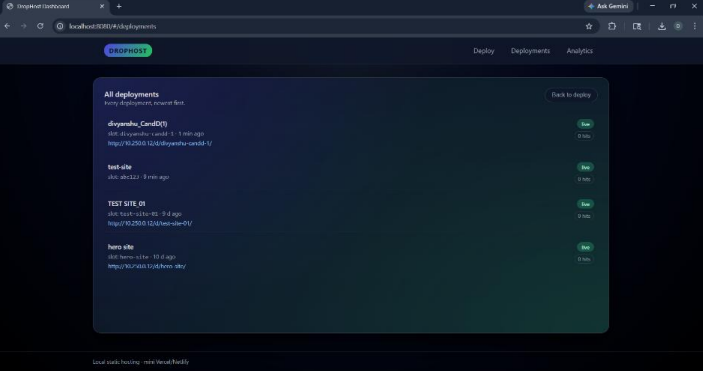The height and width of the screenshot is (371, 703).
Task: Click the TEST SITE_01 deployment title
Action: [x=126, y=203]
